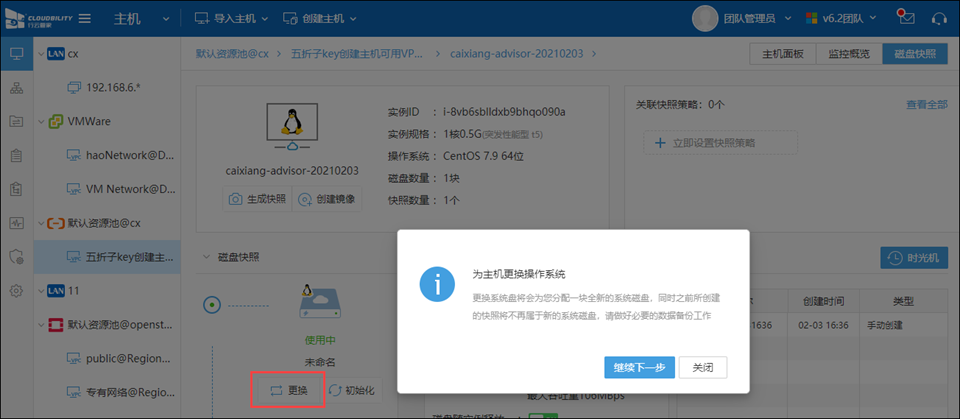The width and height of the screenshot is (960, 419).
Task: Click the hamburger menu icon beside the logo
Action: pos(85,19)
